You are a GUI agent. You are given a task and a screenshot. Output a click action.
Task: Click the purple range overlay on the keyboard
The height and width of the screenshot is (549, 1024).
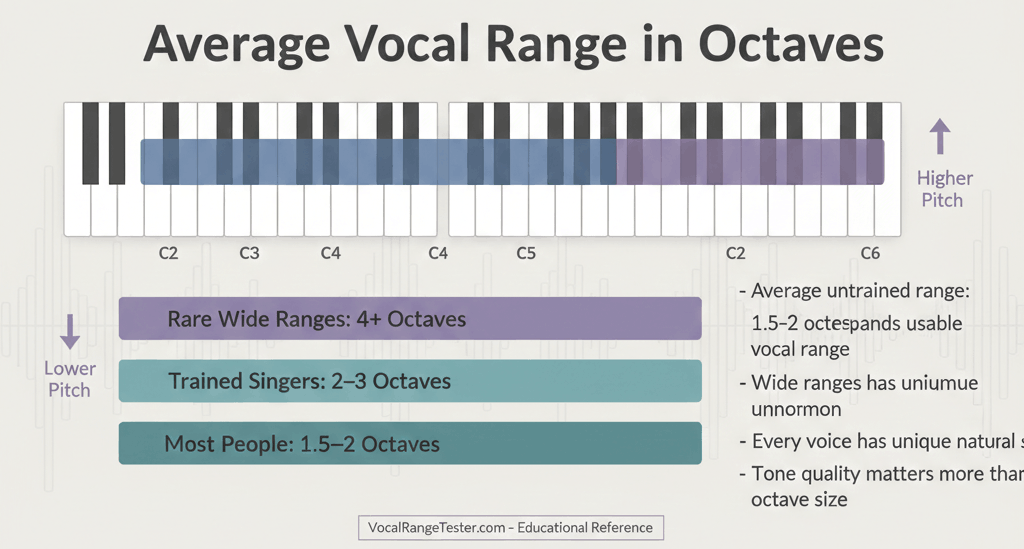tap(750, 162)
